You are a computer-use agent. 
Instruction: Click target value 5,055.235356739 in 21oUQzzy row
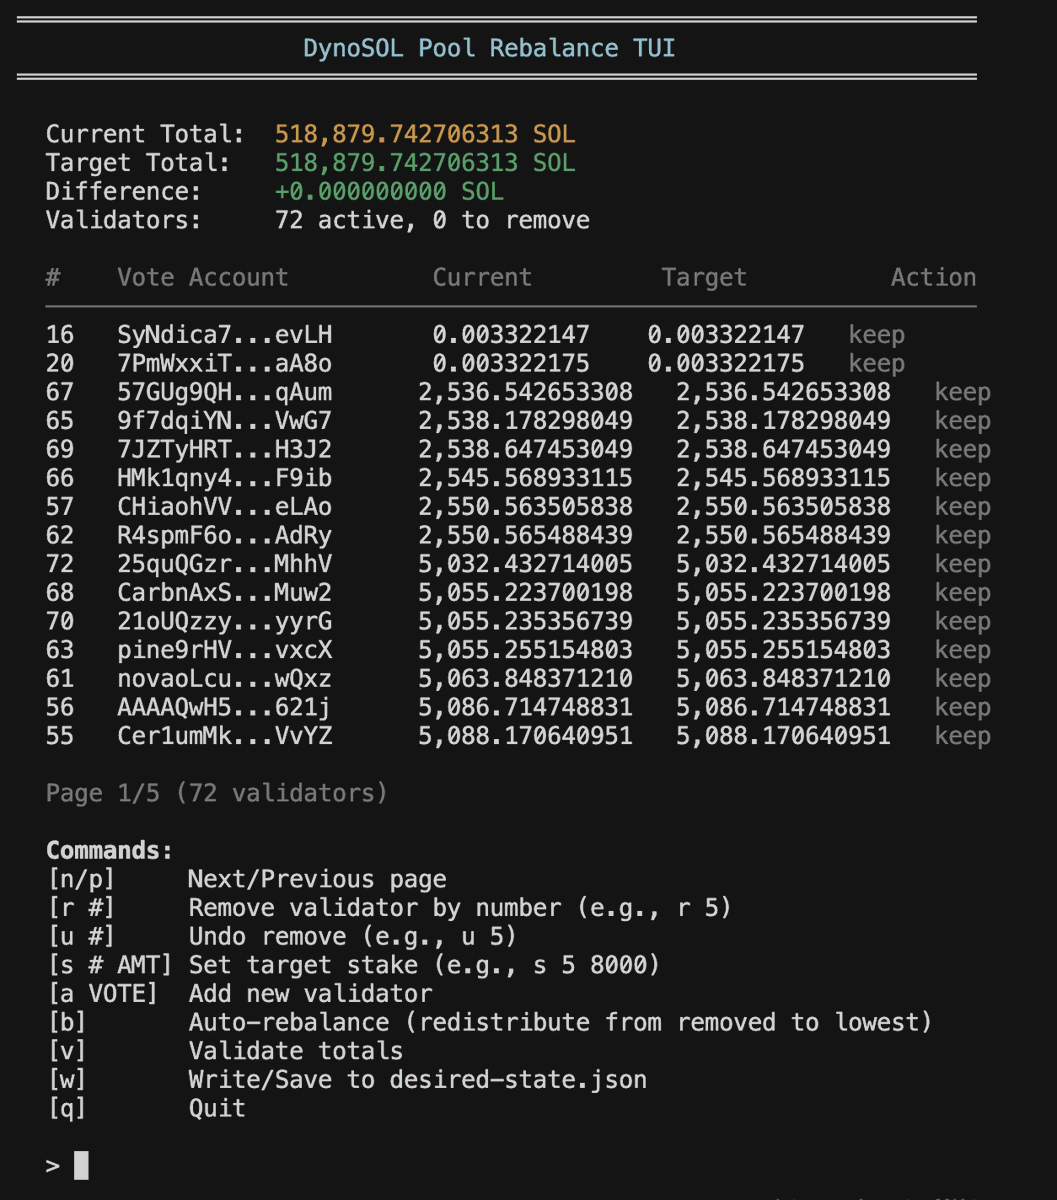tap(783, 622)
